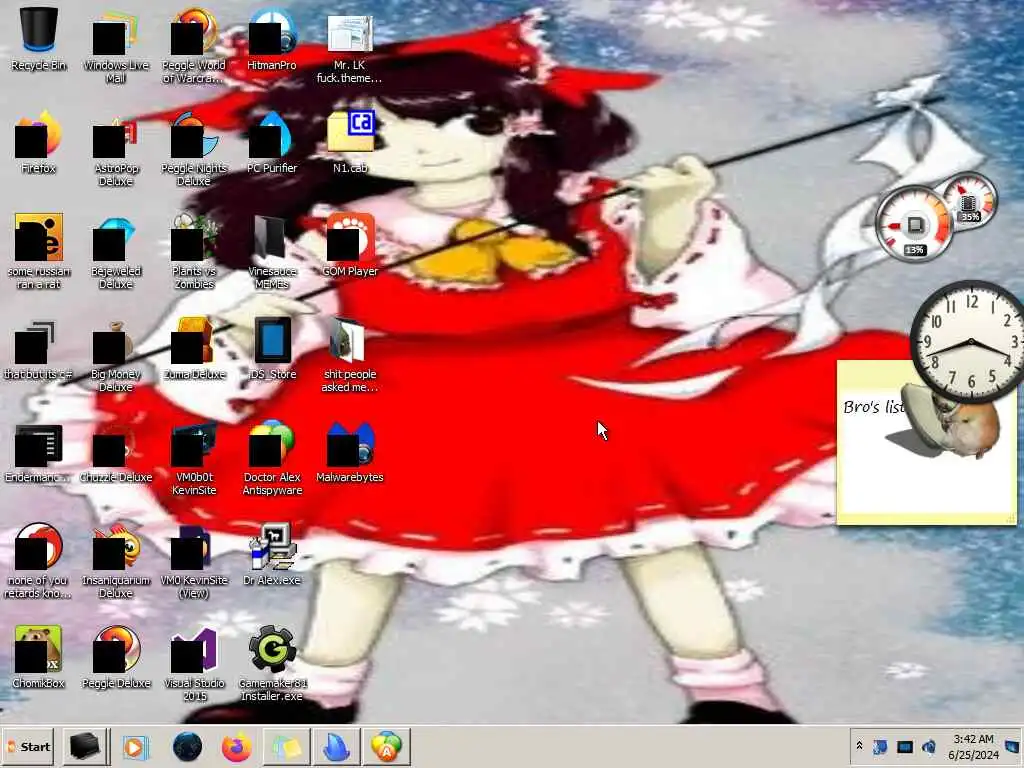Run Dr Alex.exe from desktop

[272, 555]
